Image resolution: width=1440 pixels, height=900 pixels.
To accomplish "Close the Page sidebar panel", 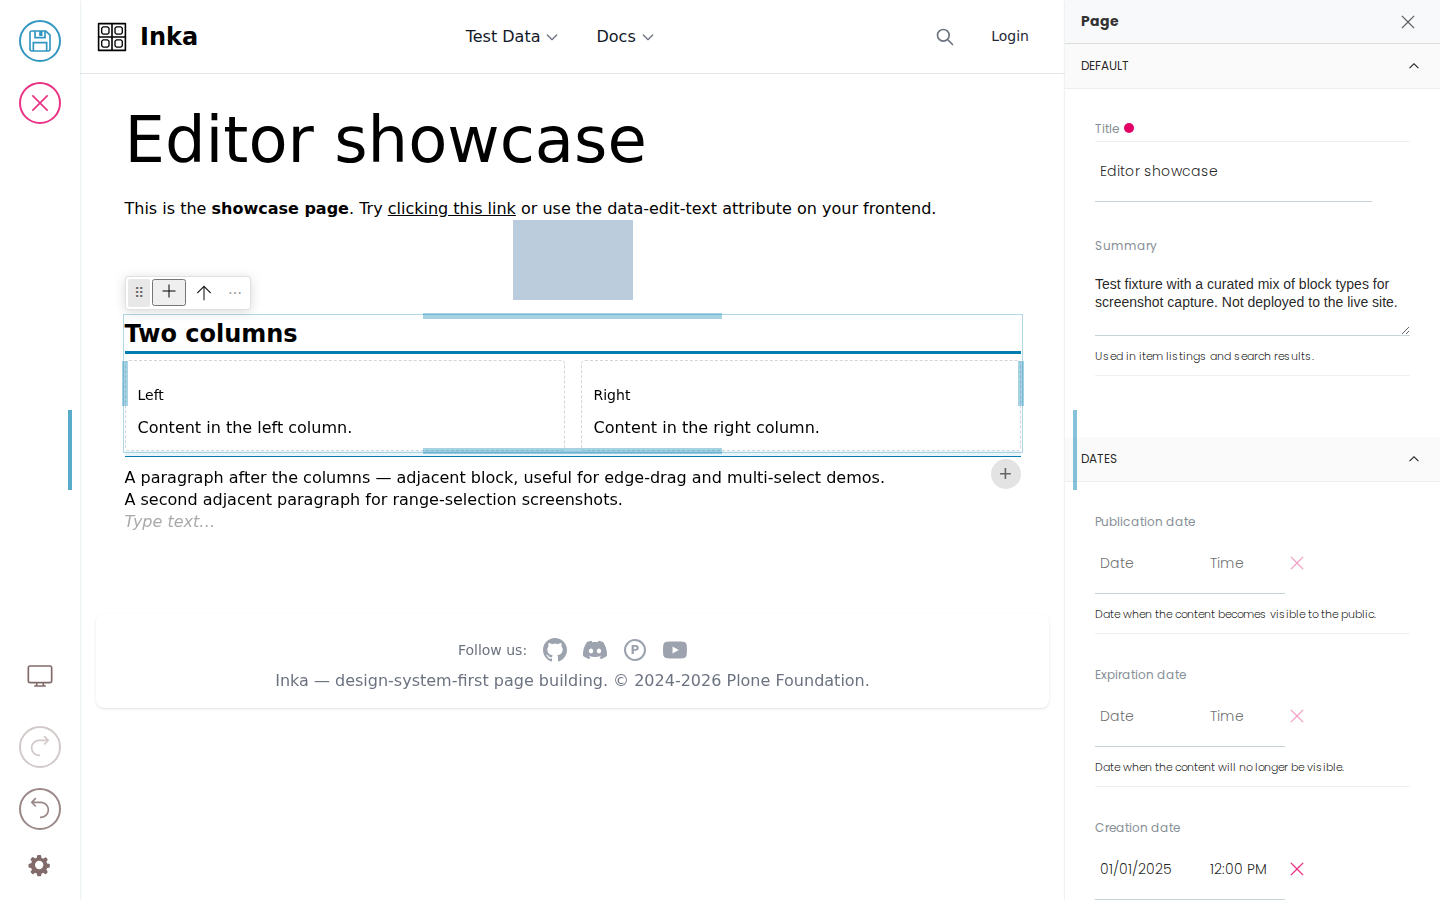I will (1408, 22).
